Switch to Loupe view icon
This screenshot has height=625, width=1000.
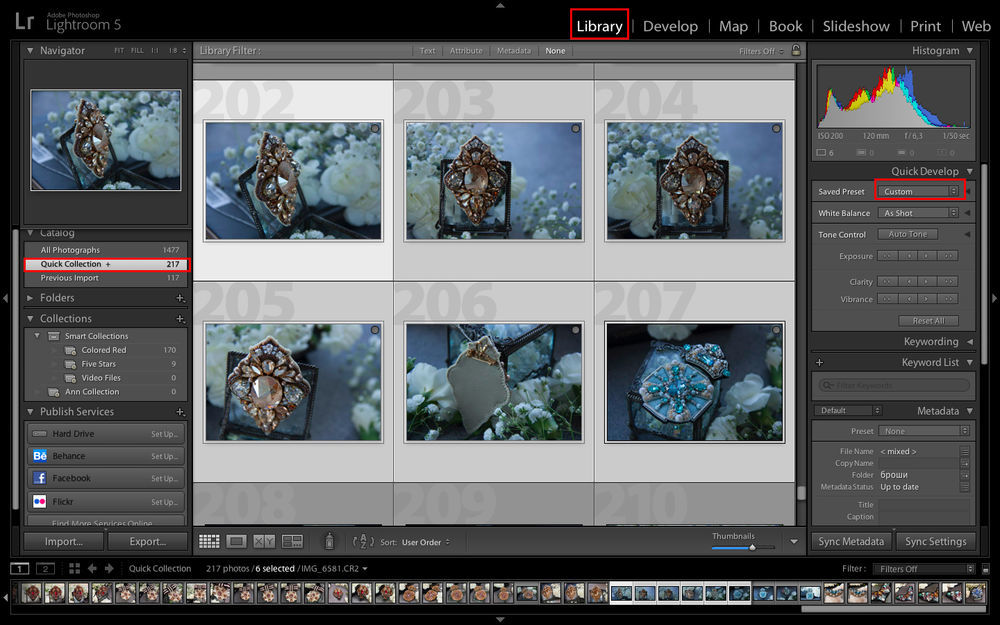pyautogui.click(x=236, y=541)
